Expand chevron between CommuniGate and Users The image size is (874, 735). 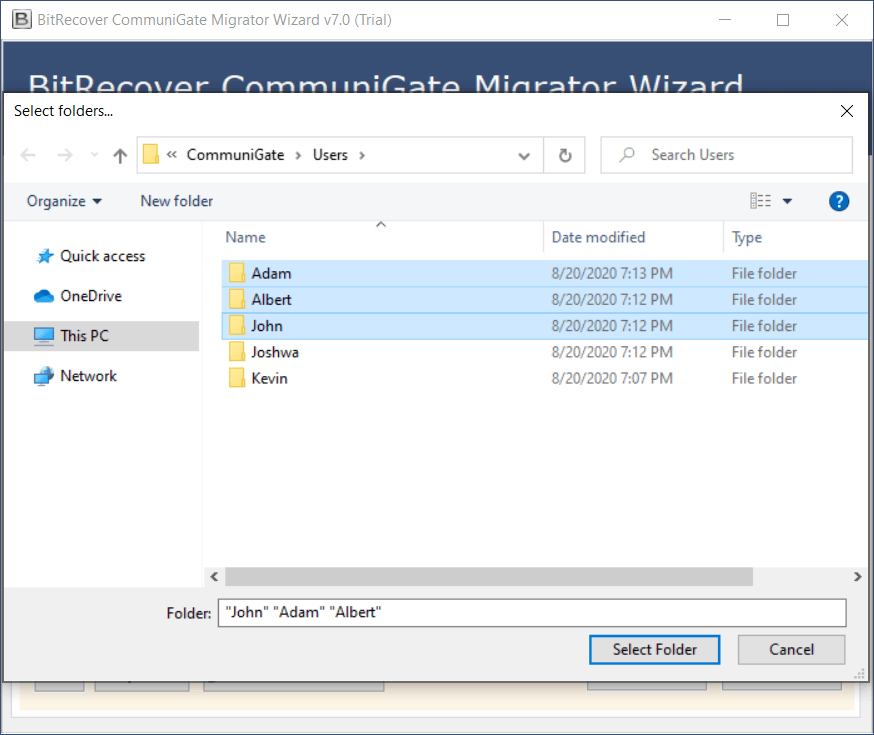298,155
